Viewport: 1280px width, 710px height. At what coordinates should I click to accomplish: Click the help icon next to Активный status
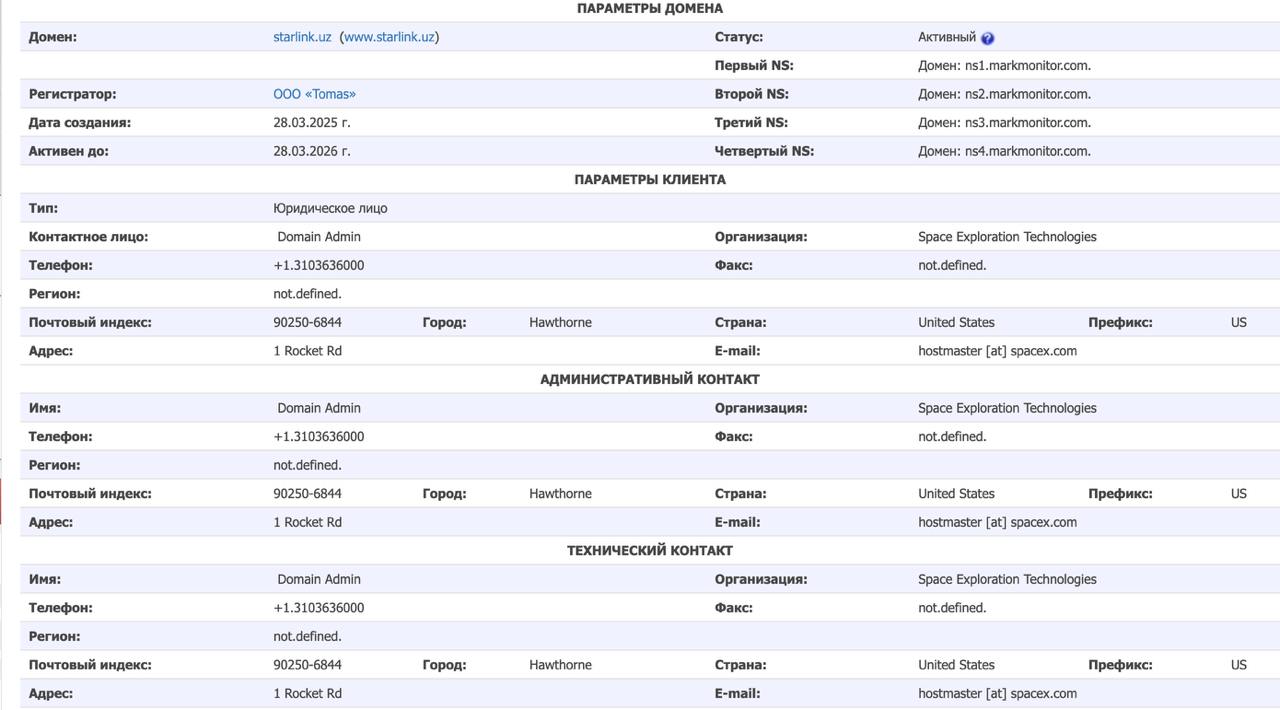(987, 38)
